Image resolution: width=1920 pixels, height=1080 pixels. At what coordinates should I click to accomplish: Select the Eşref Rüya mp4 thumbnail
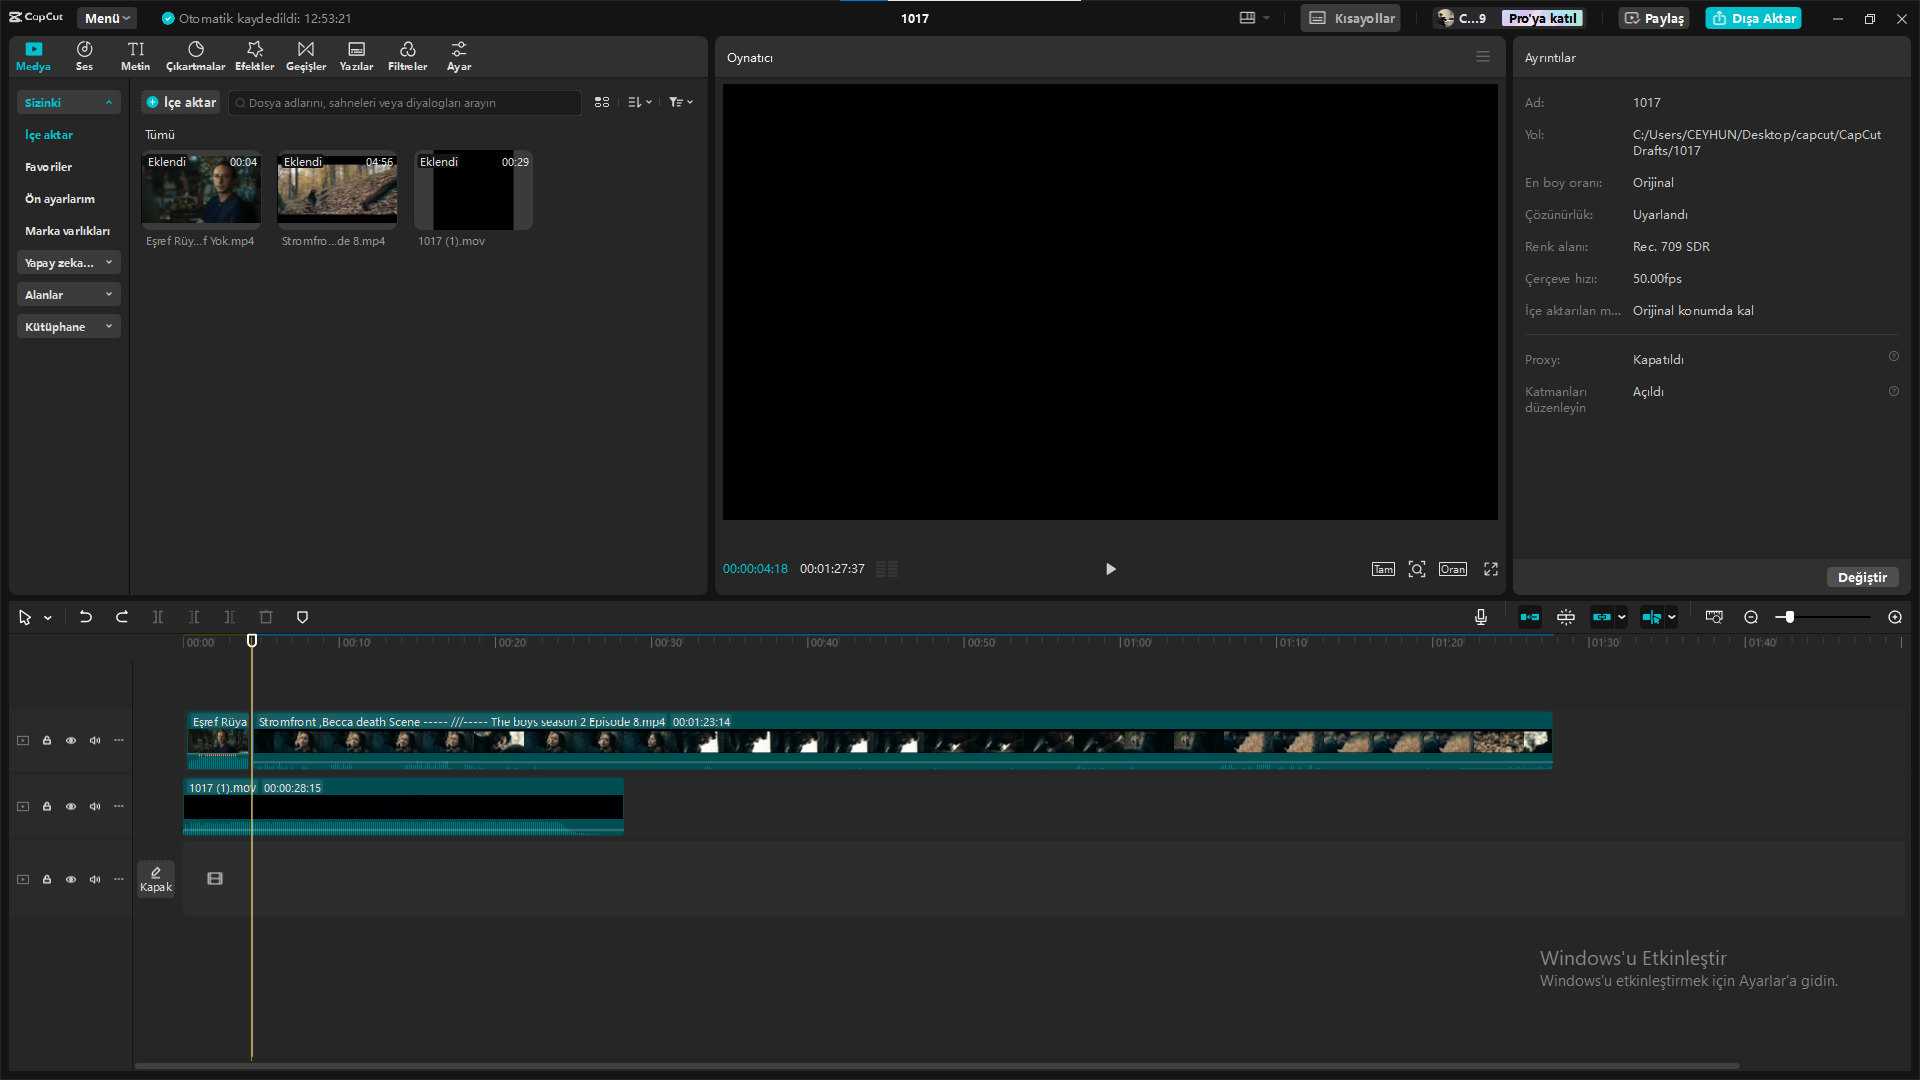tap(201, 190)
